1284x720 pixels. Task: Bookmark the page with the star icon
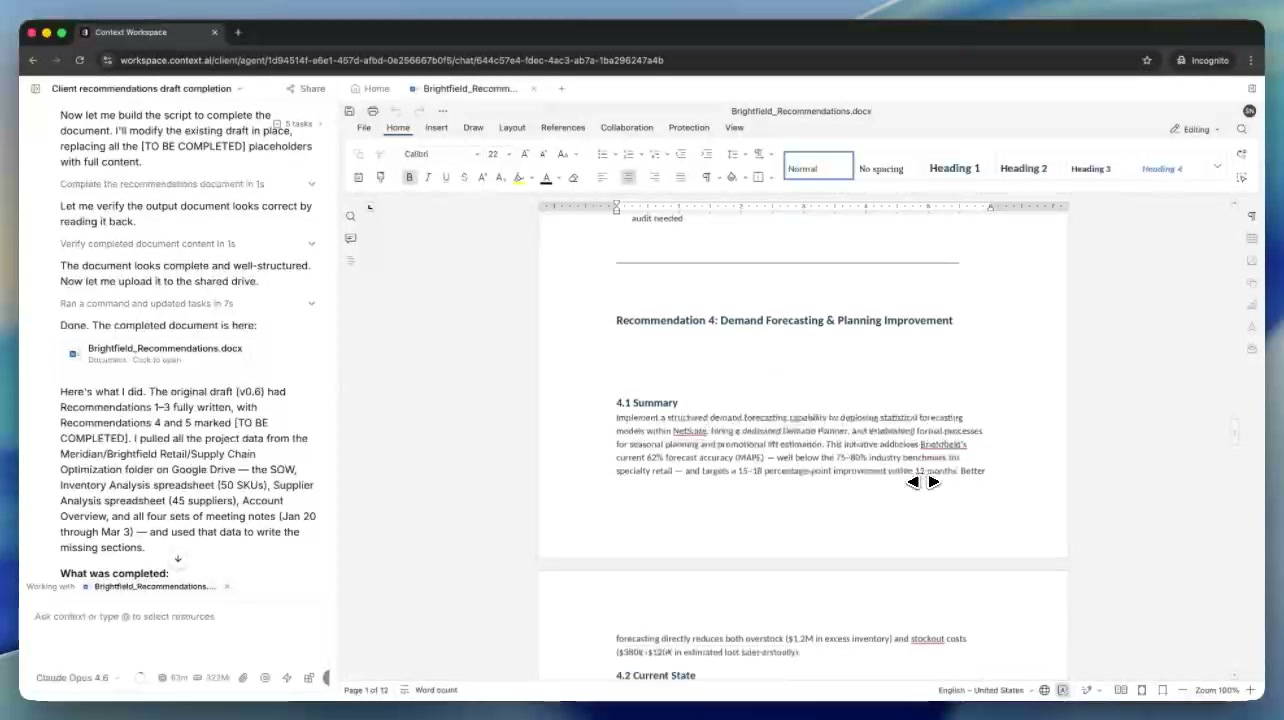point(1147,60)
